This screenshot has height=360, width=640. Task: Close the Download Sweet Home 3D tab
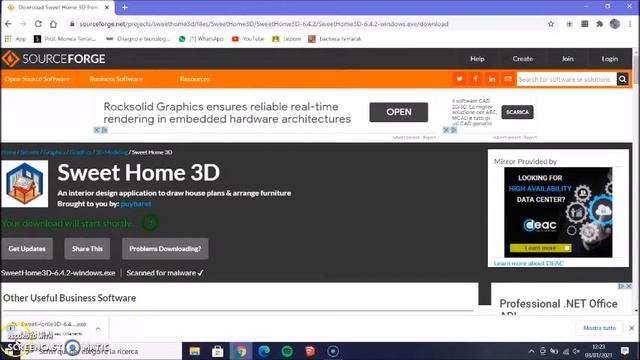107,7
